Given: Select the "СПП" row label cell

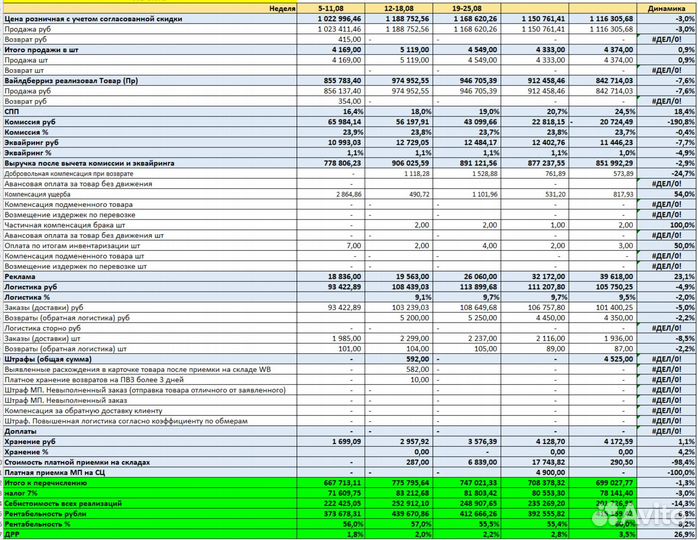Looking at the screenshot, I should tap(13, 111).
